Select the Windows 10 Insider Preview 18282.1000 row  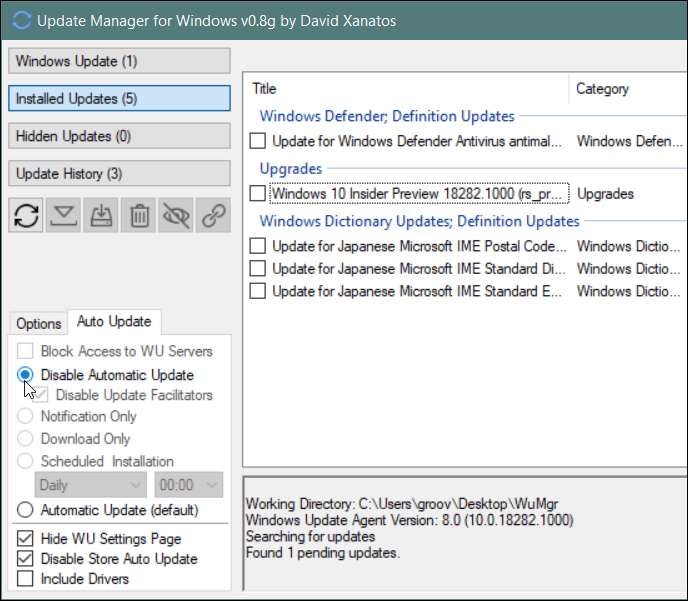[419, 193]
